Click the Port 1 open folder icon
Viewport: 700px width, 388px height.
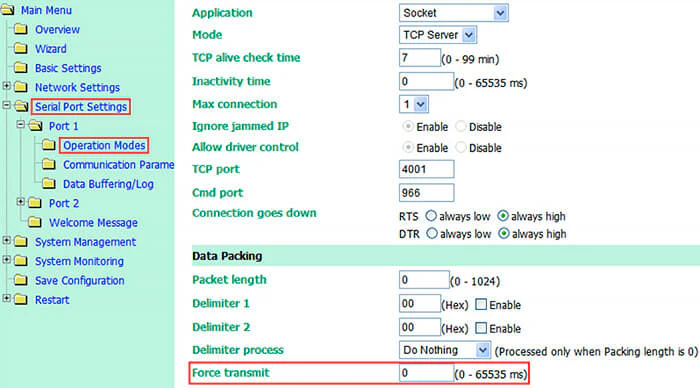35,126
